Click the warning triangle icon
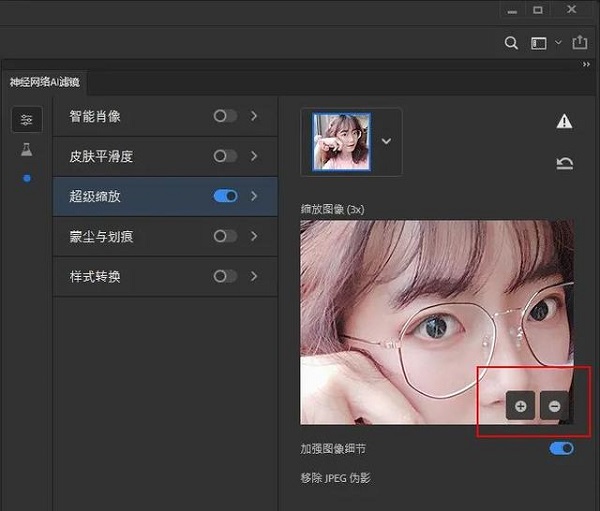Image resolution: width=600 pixels, height=511 pixels. pyautogui.click(x=564, y=122)
